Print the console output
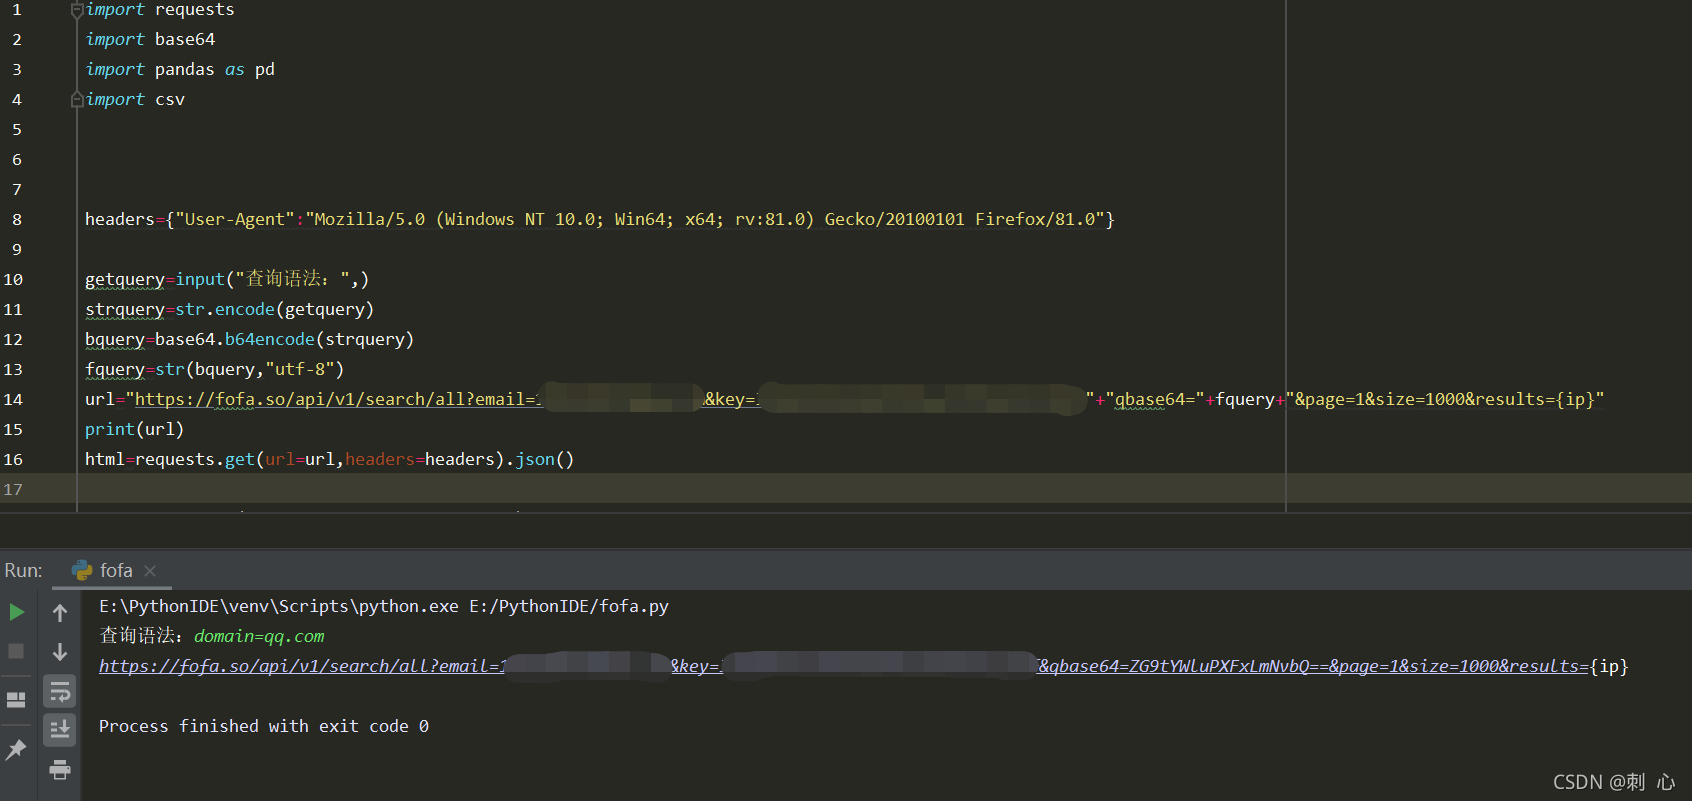Screen dimensions: 1692x801 pos(60,769)
